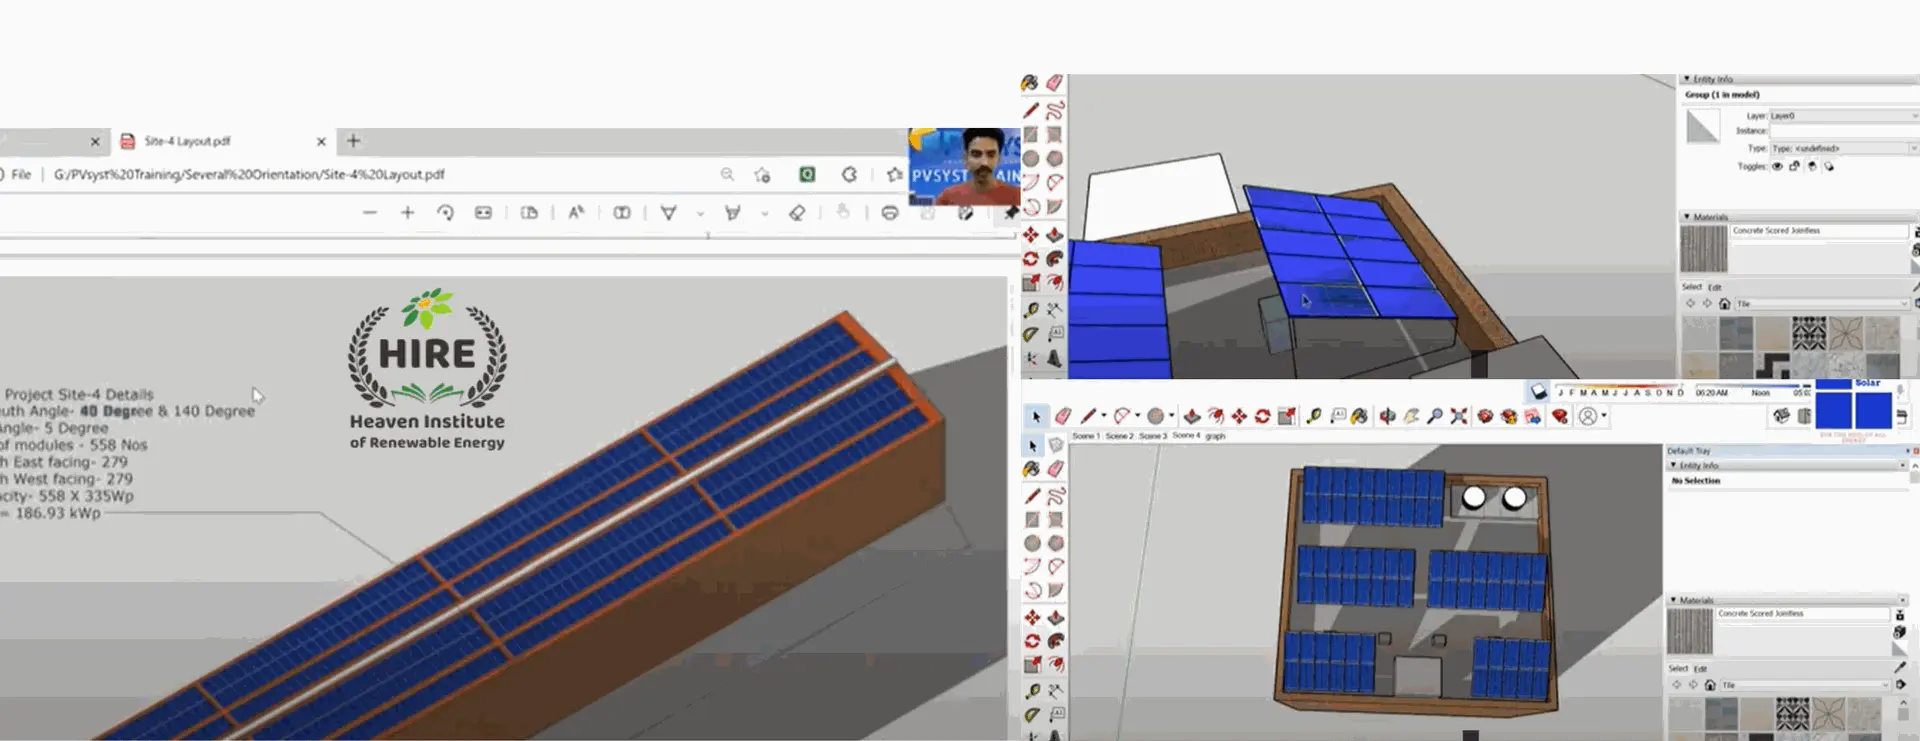Switch to the Scene 3 tab
Screen dimensions: 1920x741
(1152, 436)
